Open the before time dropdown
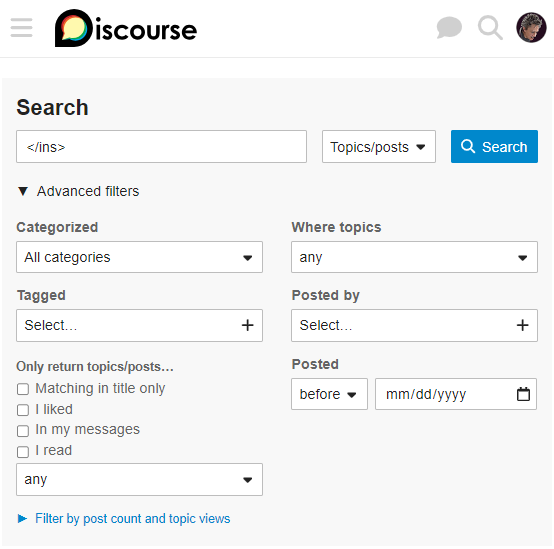 pyautogui.click(x=329, y=394)
